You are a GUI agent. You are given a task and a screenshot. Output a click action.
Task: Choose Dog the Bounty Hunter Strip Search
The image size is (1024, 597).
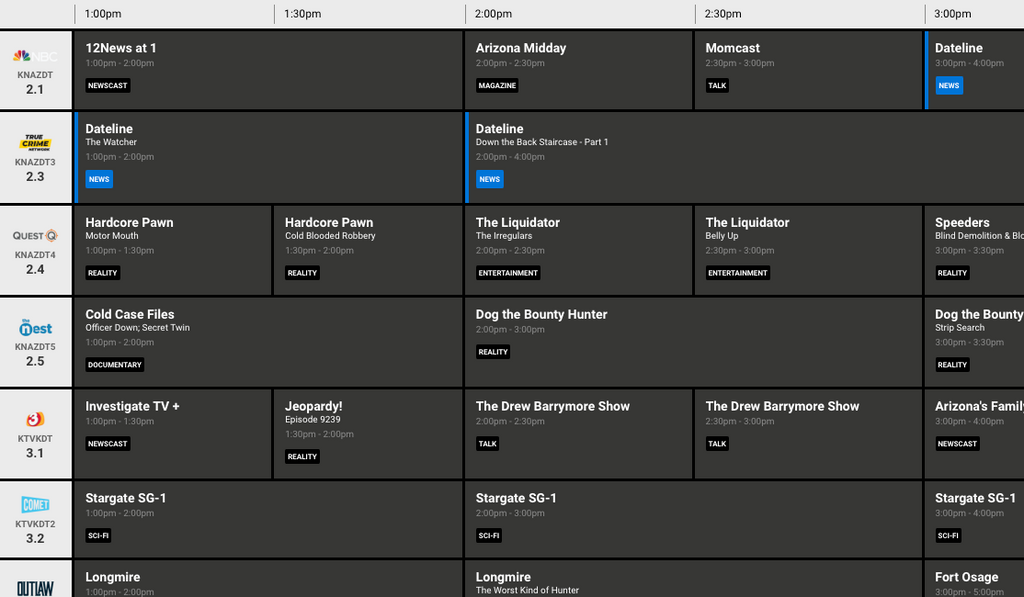click(974, 342)
